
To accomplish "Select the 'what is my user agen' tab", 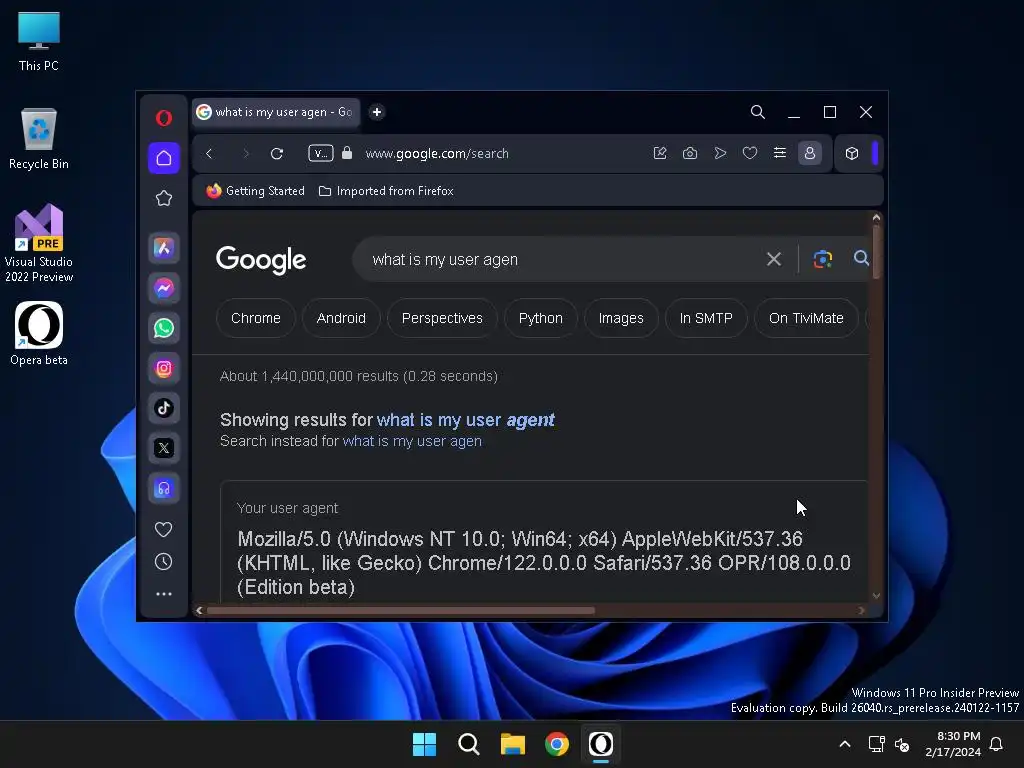I will (x=276, y=112).
